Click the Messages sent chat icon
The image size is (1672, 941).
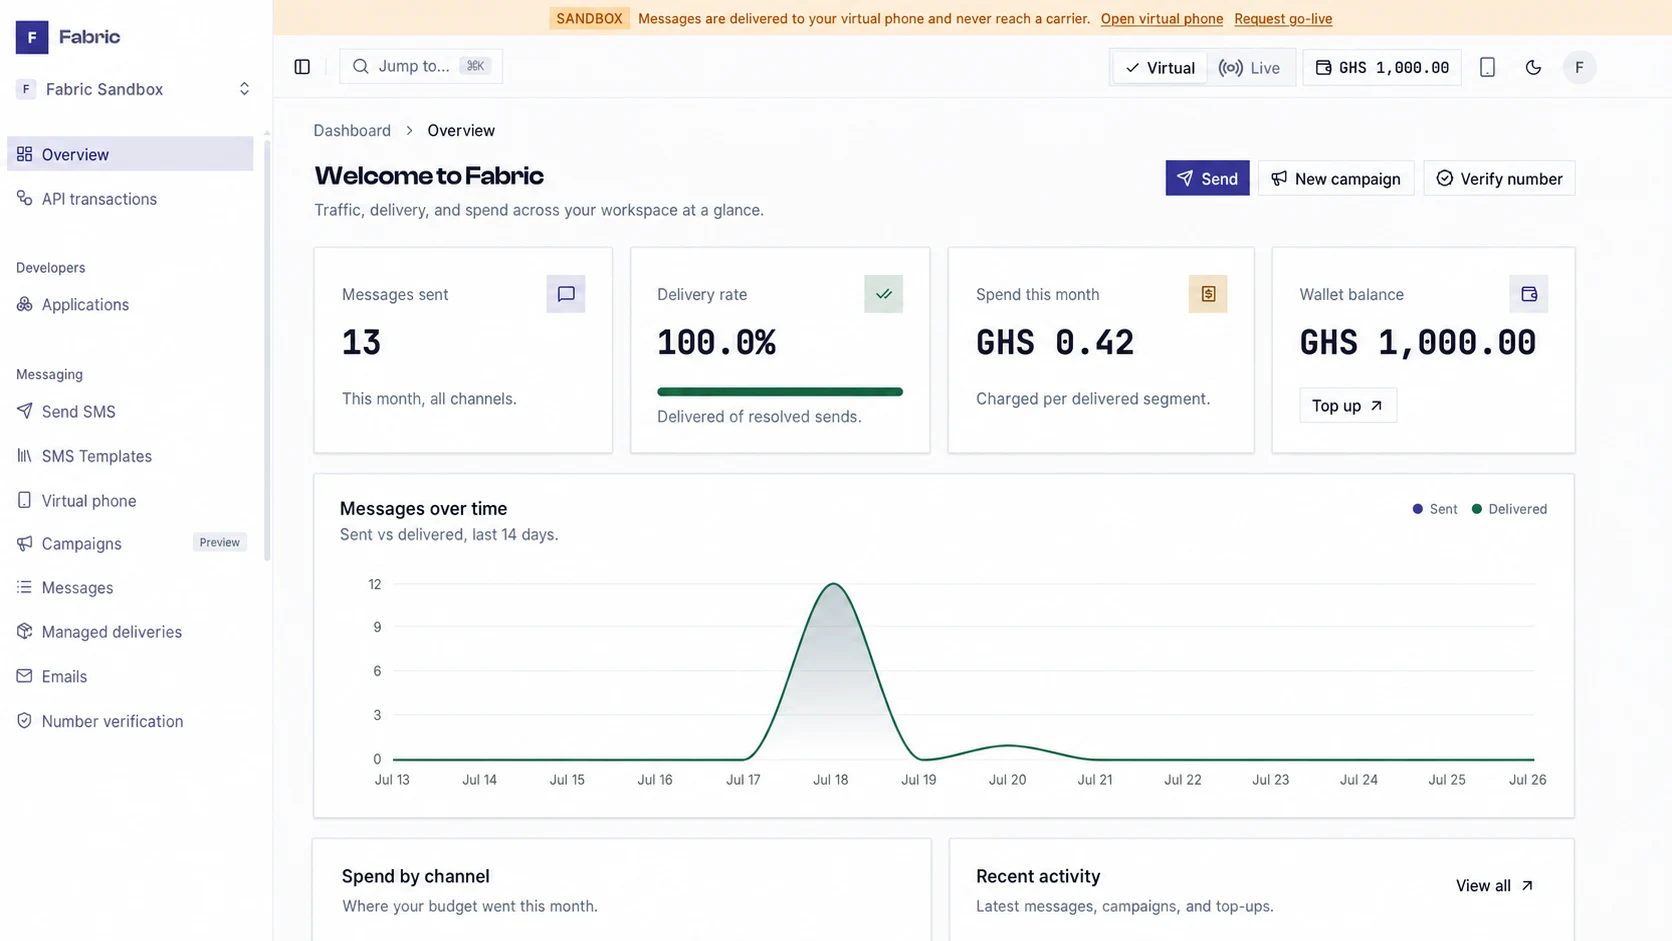566,294
